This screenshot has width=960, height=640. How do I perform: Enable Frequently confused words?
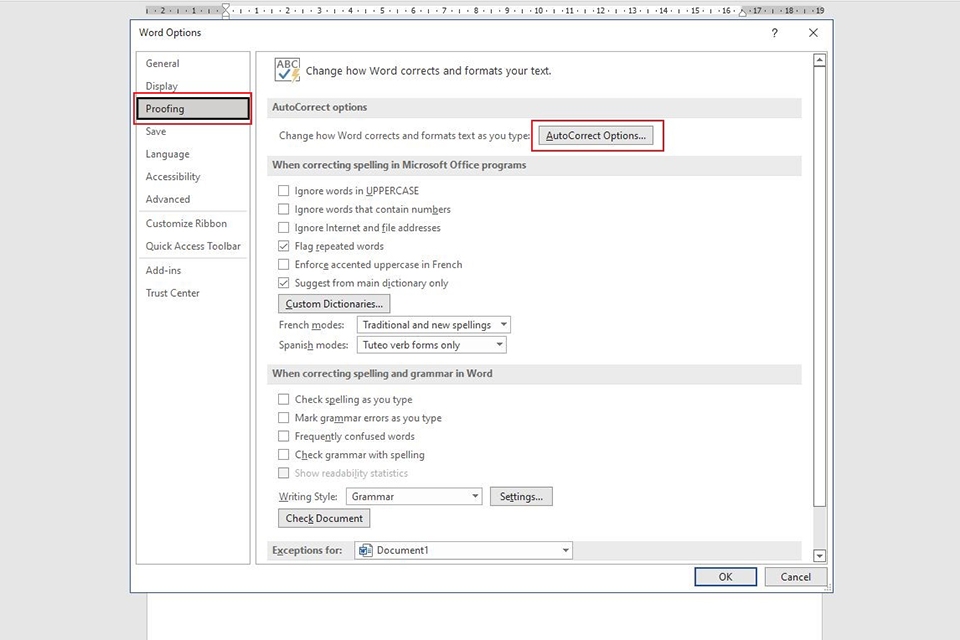click(x=283, y=435)
